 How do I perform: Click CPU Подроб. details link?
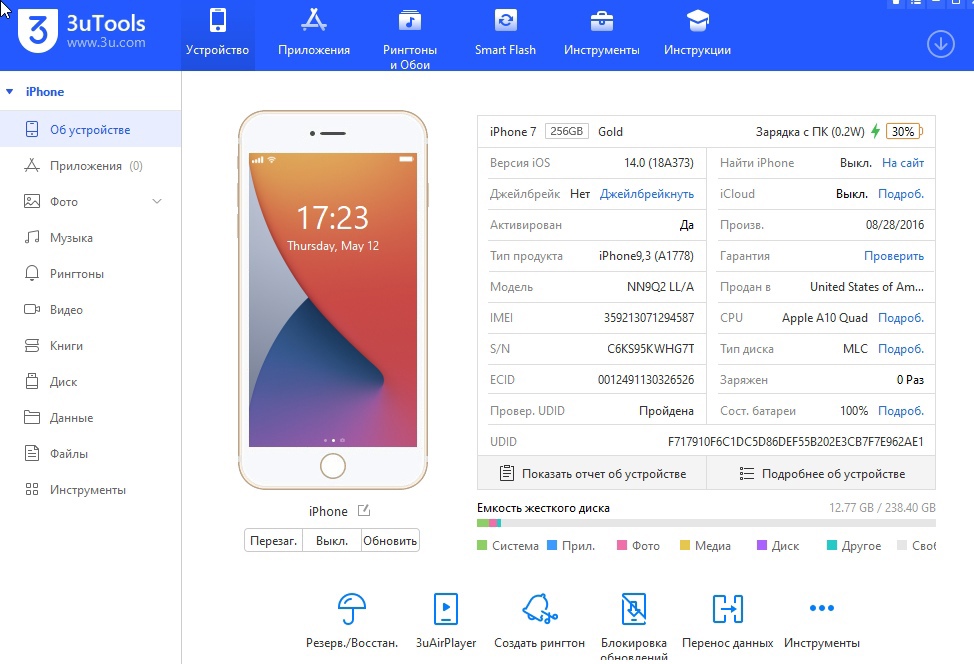tap(901, 317)
